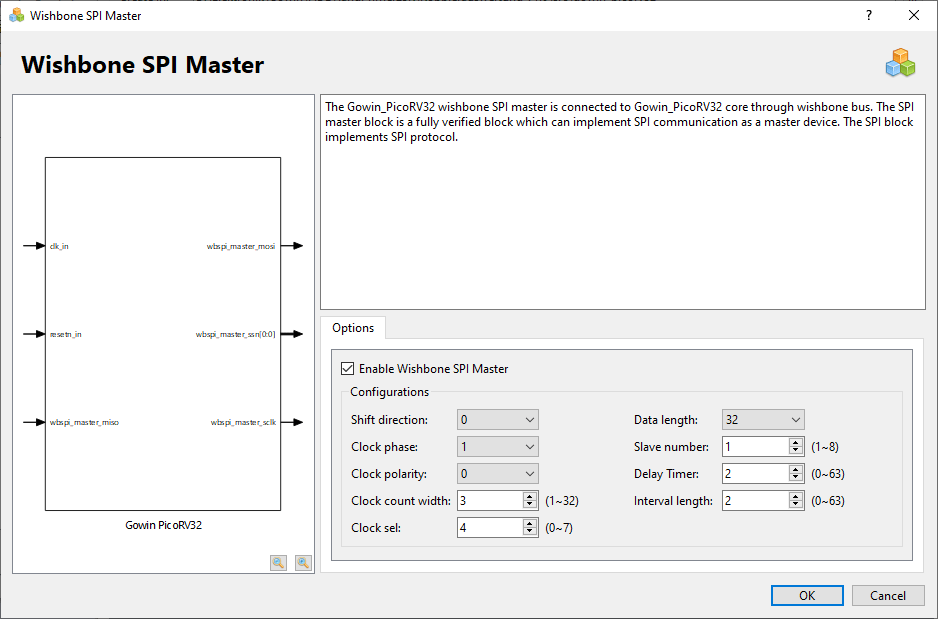
Task: Increase Clock count width with up arrow
Action: click(529, 496)
